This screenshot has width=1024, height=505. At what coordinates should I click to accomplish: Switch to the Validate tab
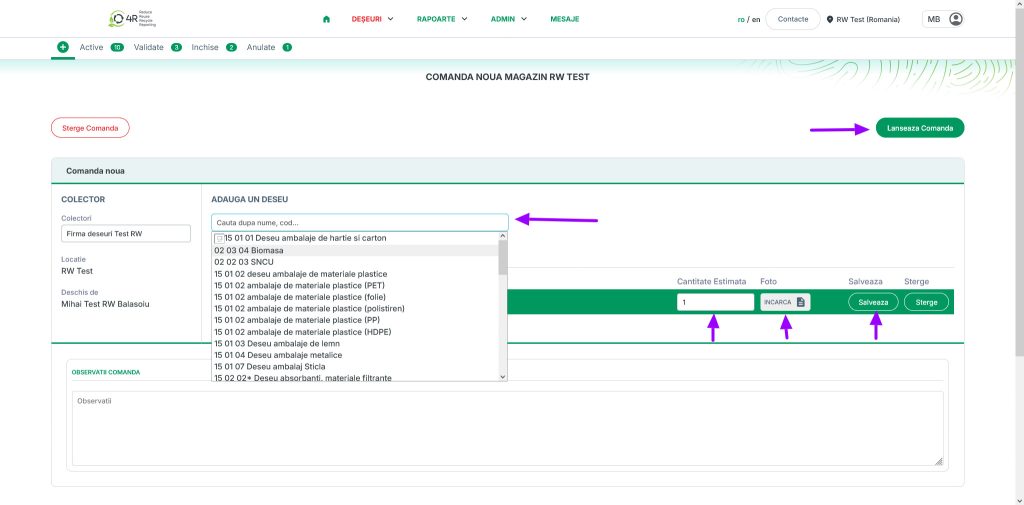click(x=148, y=47)
